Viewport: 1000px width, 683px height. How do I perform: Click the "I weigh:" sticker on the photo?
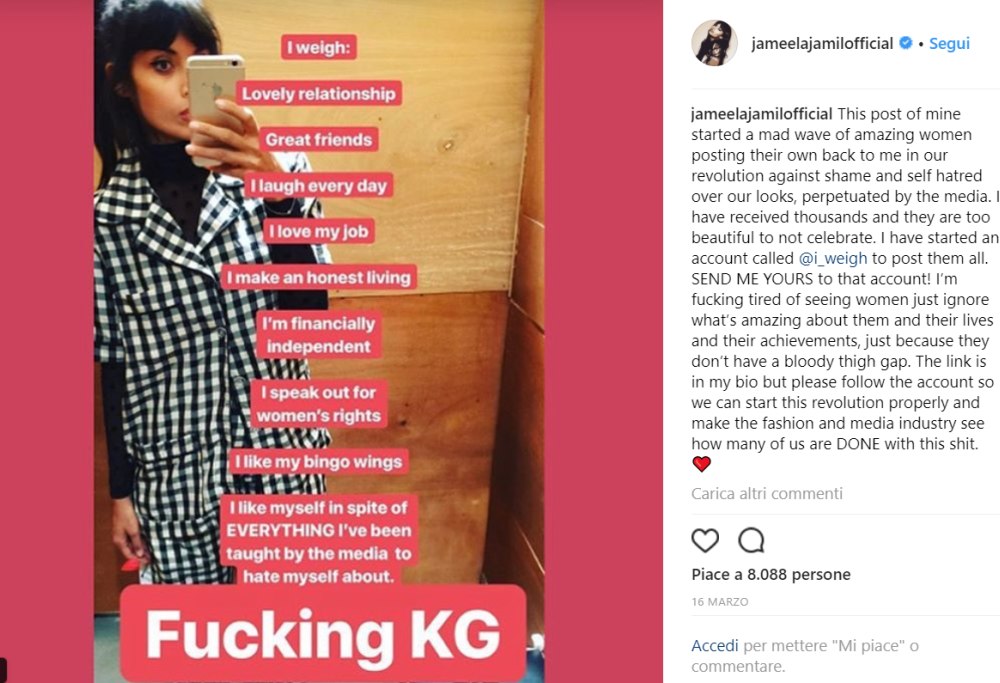coord(319,47)
